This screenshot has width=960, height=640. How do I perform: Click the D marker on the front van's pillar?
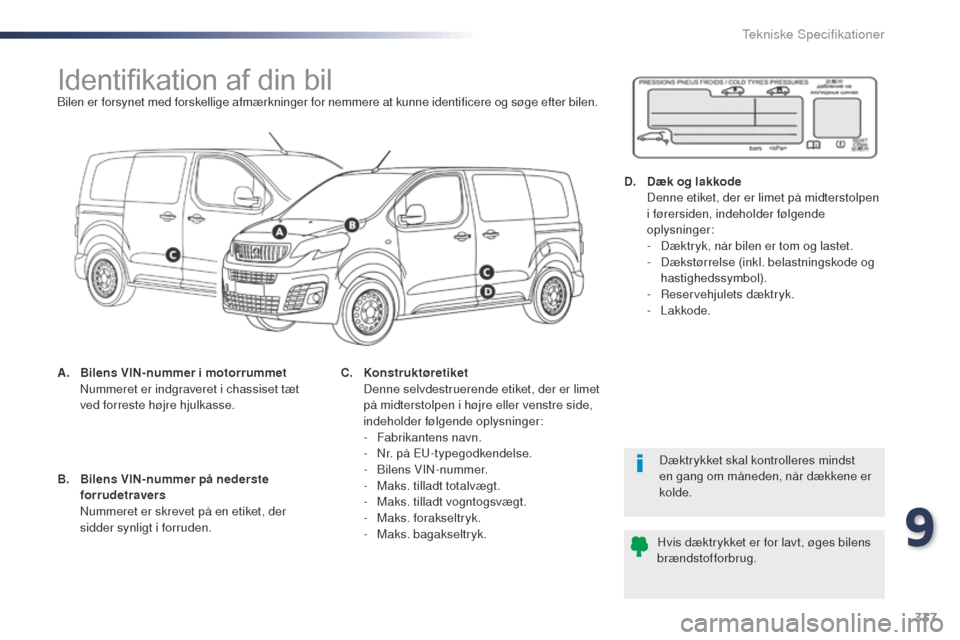[x=487, y=292]
